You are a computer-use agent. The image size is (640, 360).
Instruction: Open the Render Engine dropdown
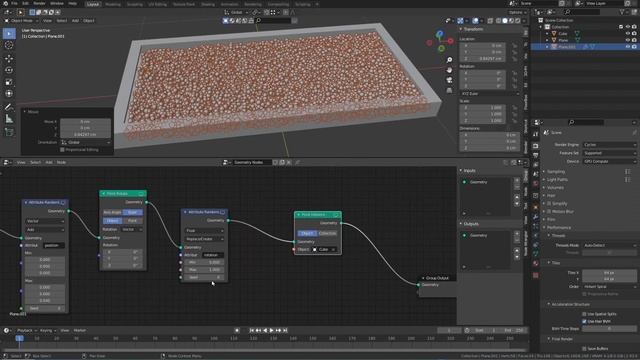pyautogui.click(x=609, y=144)
